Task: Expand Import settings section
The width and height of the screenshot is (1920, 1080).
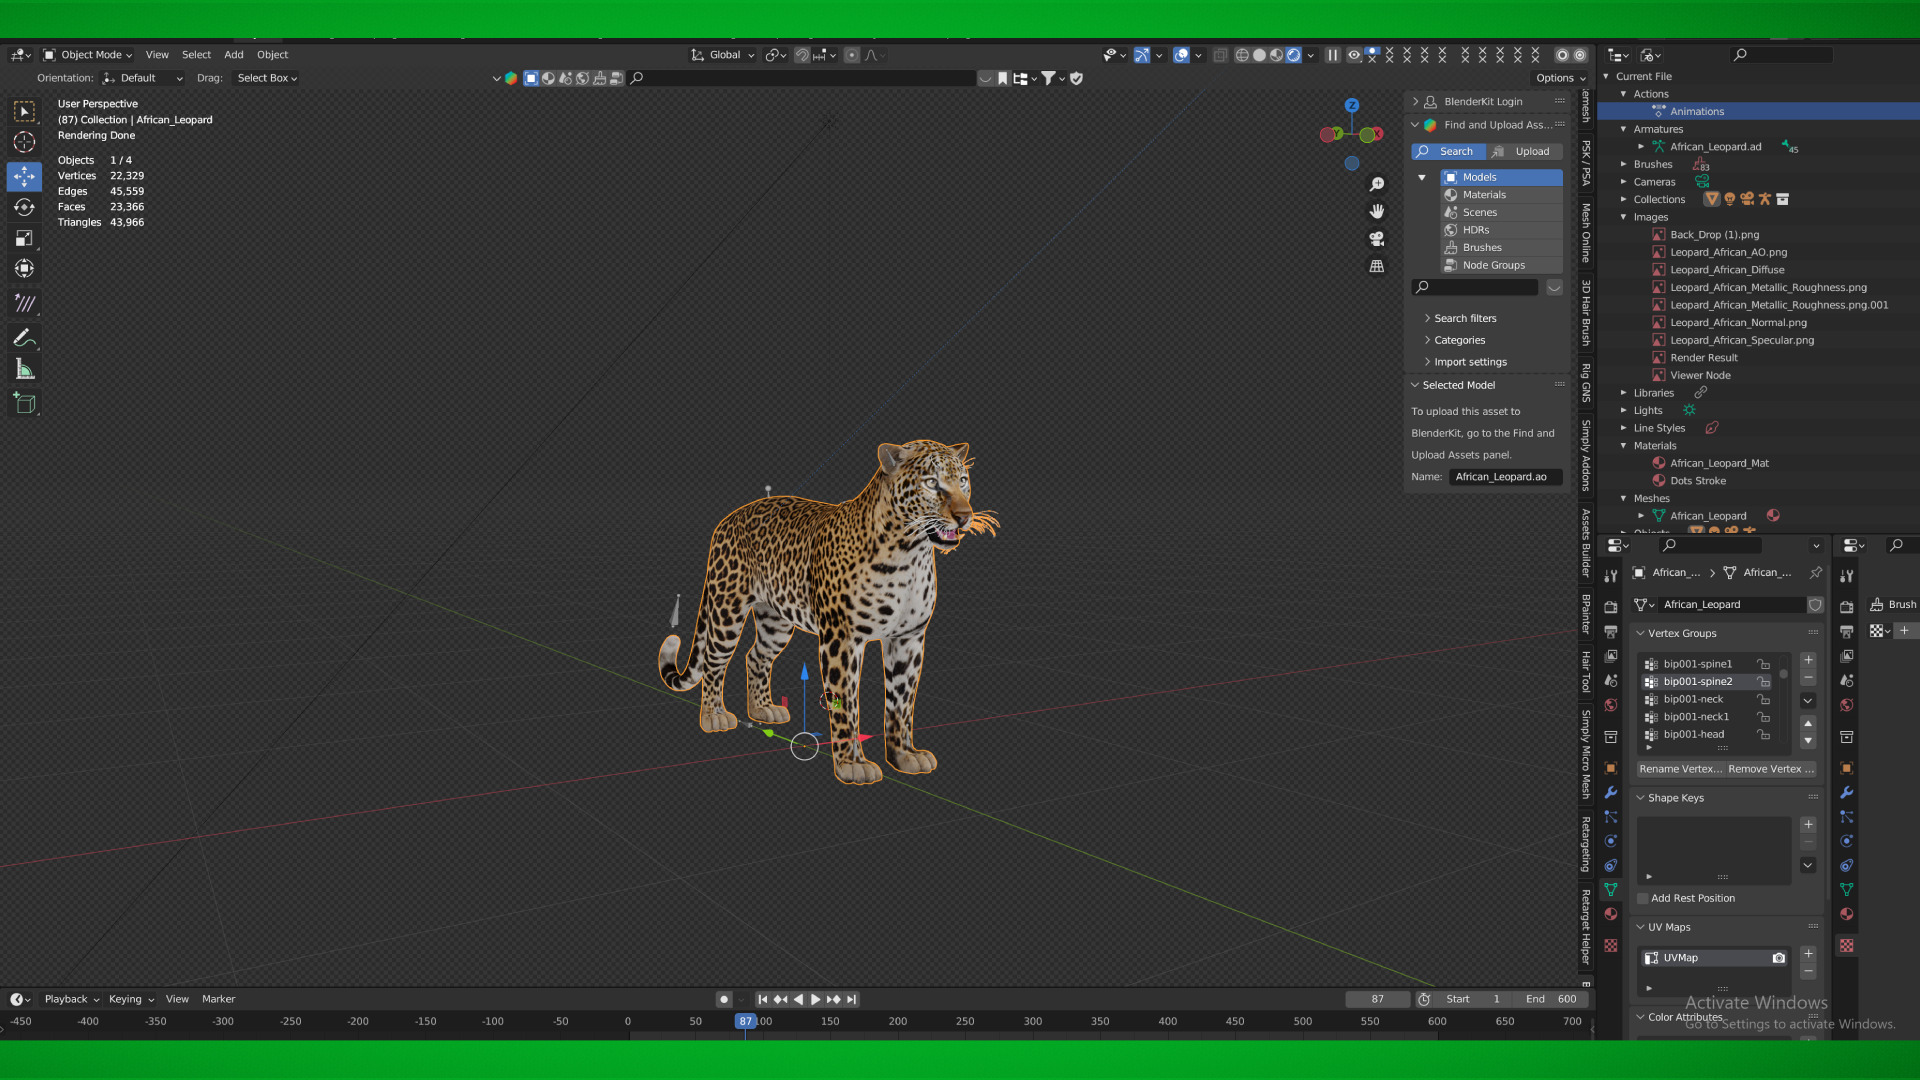Action: pos(1470,362)
